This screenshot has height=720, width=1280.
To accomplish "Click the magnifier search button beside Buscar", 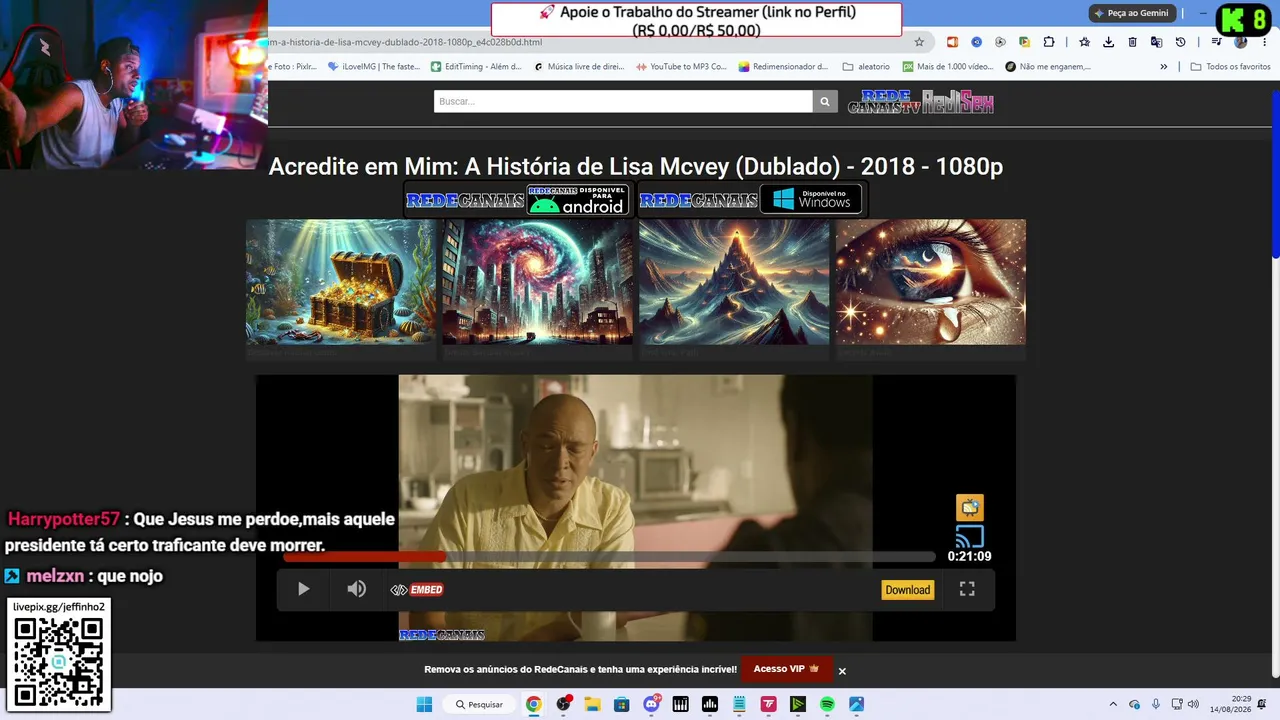I will pyautogui.click(x=825, y=101).
